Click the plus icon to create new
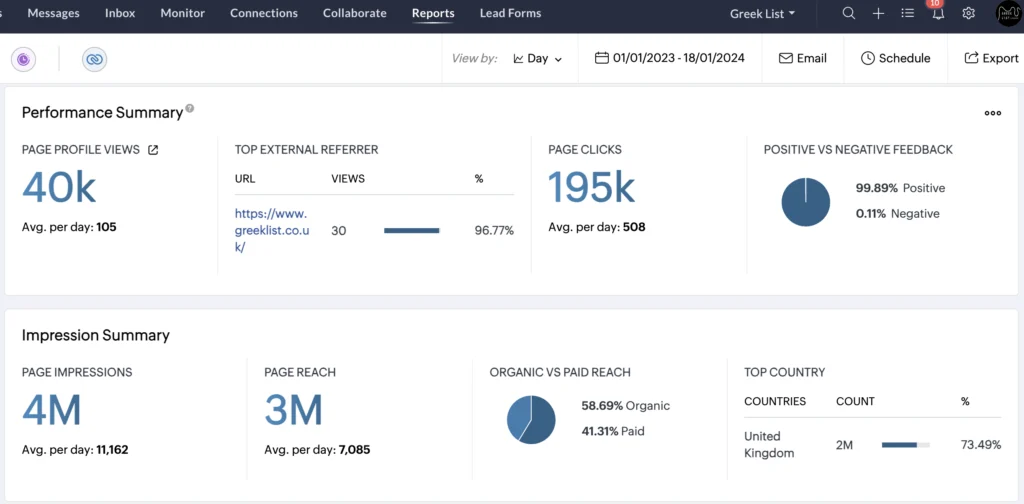This screenshot has height=504, width=1024. click(878, 13)
